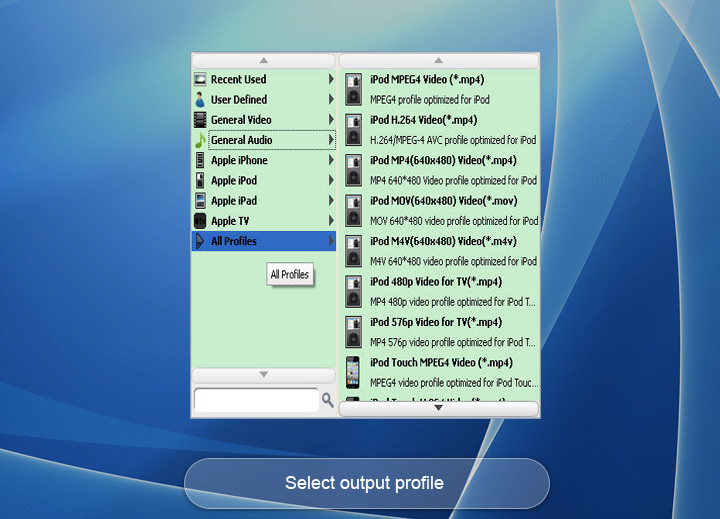Click the profile search text box

[x=256, y=400]
